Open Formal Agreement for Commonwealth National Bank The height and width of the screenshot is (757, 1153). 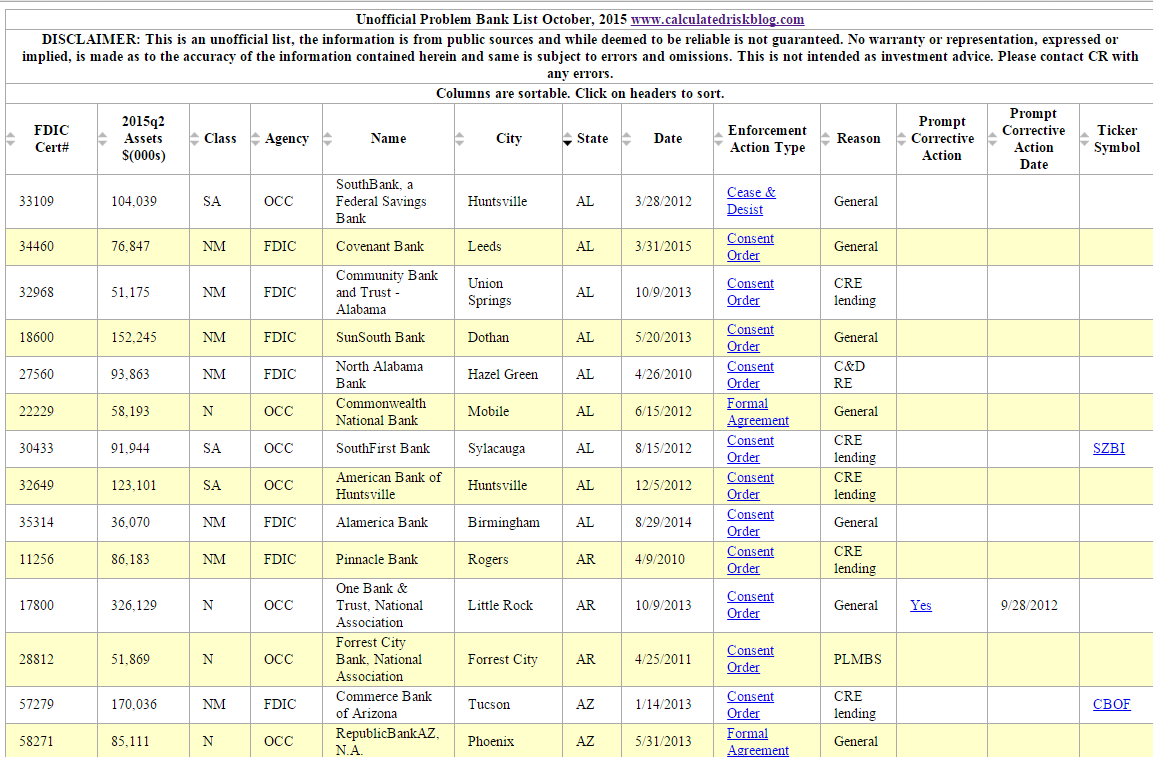757,412
